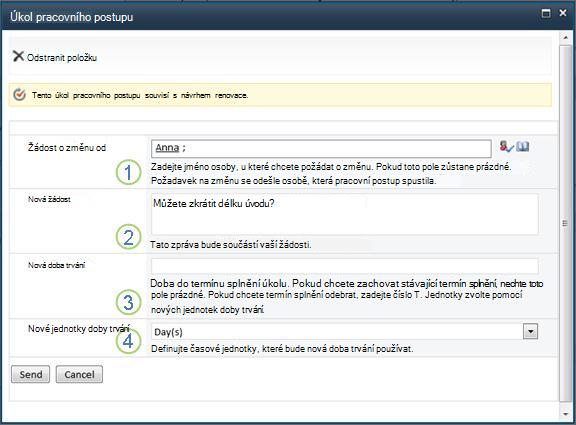Click the Check Names person icon
This screenshot has height=425, width=576.
point(507,147)
